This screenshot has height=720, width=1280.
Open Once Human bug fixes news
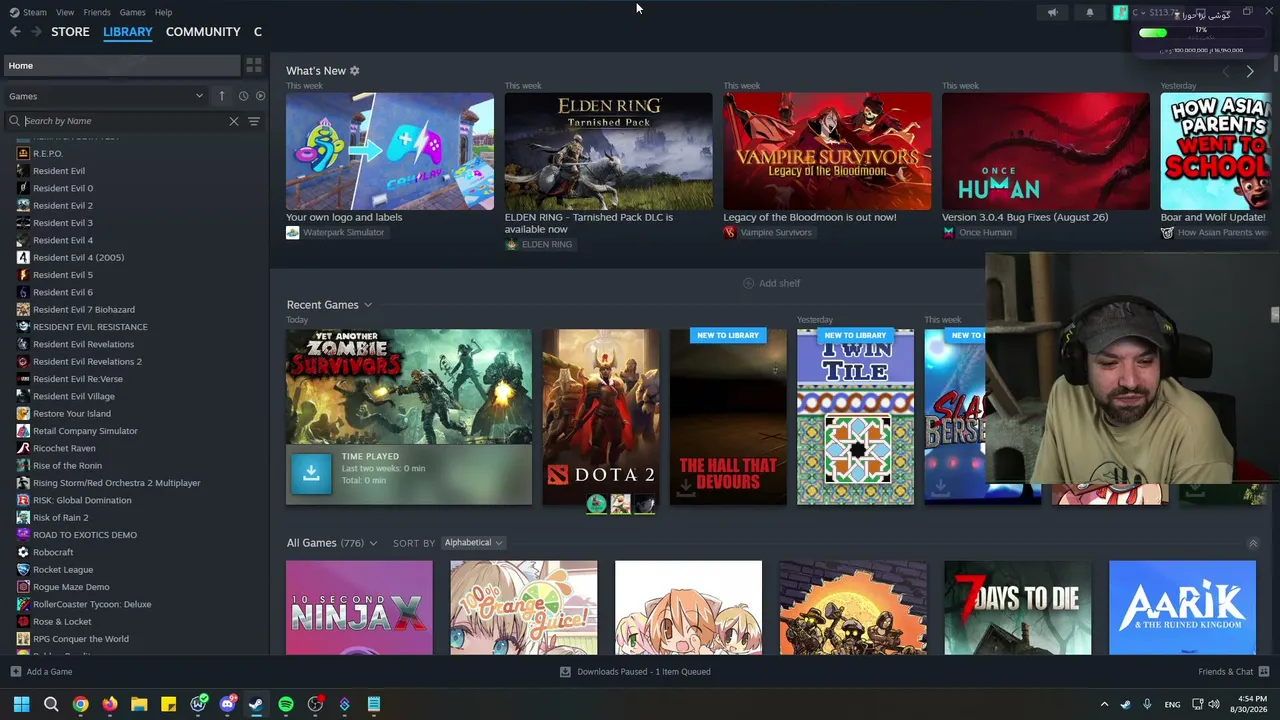1046,151
